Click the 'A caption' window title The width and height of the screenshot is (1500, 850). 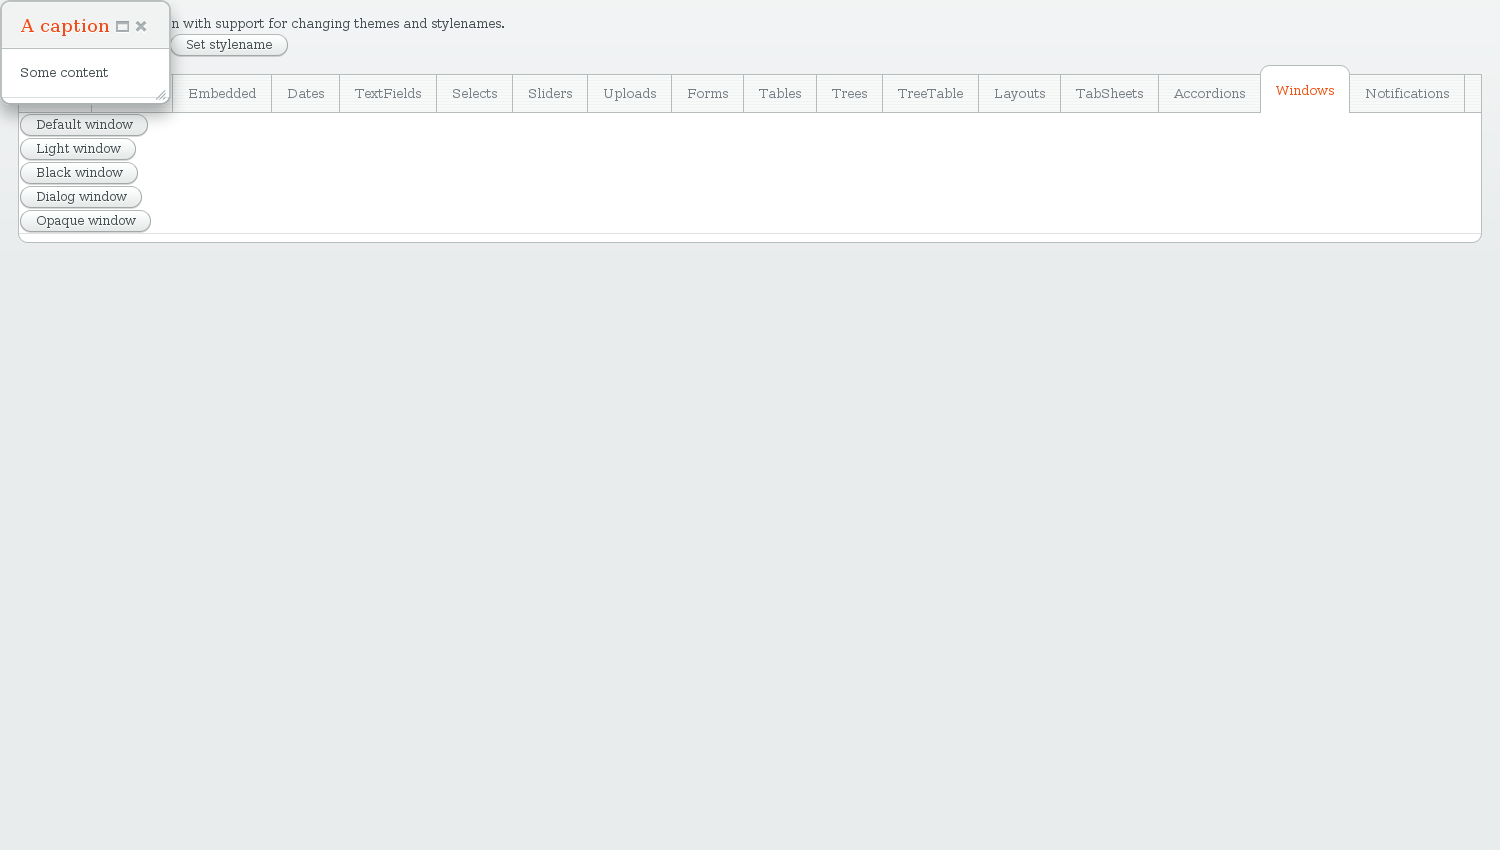click(65, 26)
